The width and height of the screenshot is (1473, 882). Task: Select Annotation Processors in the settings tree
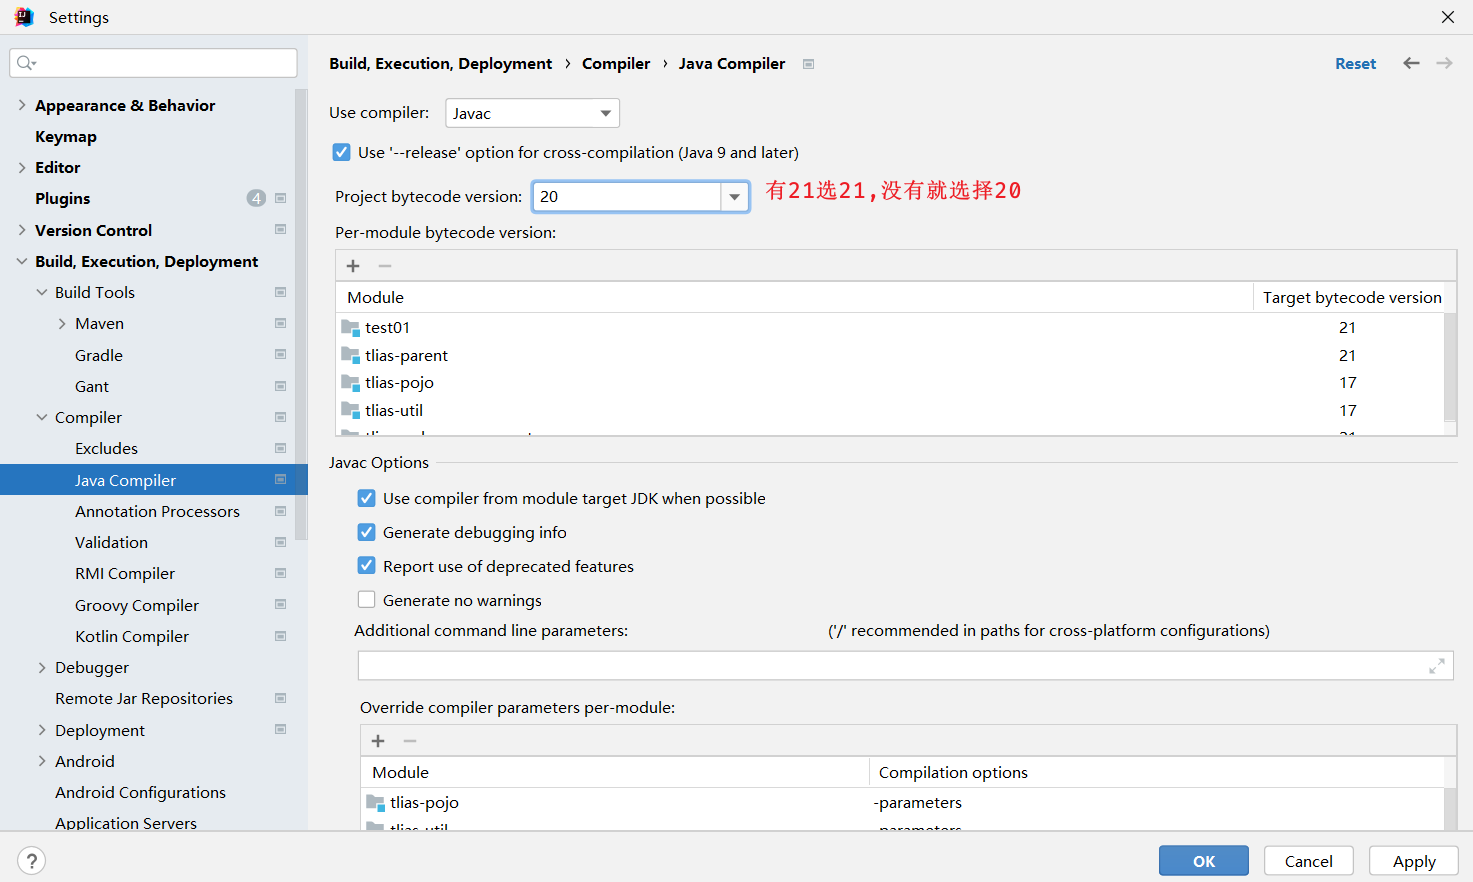157,511
